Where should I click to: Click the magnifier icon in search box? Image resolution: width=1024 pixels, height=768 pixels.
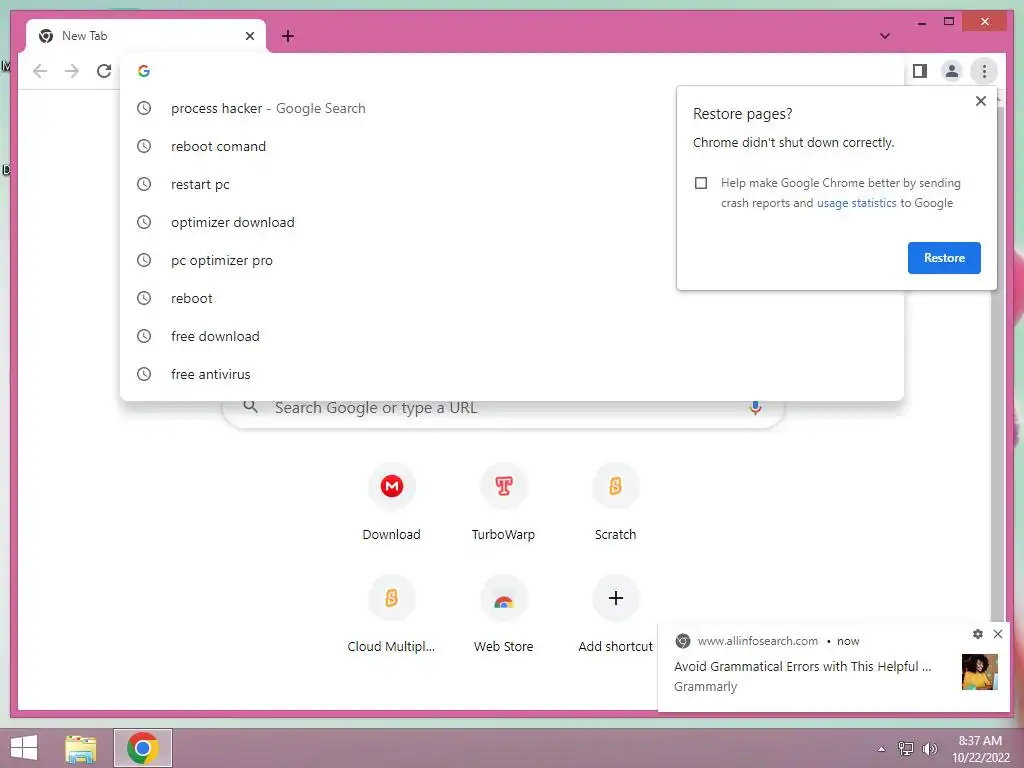(x=250, y=407)
